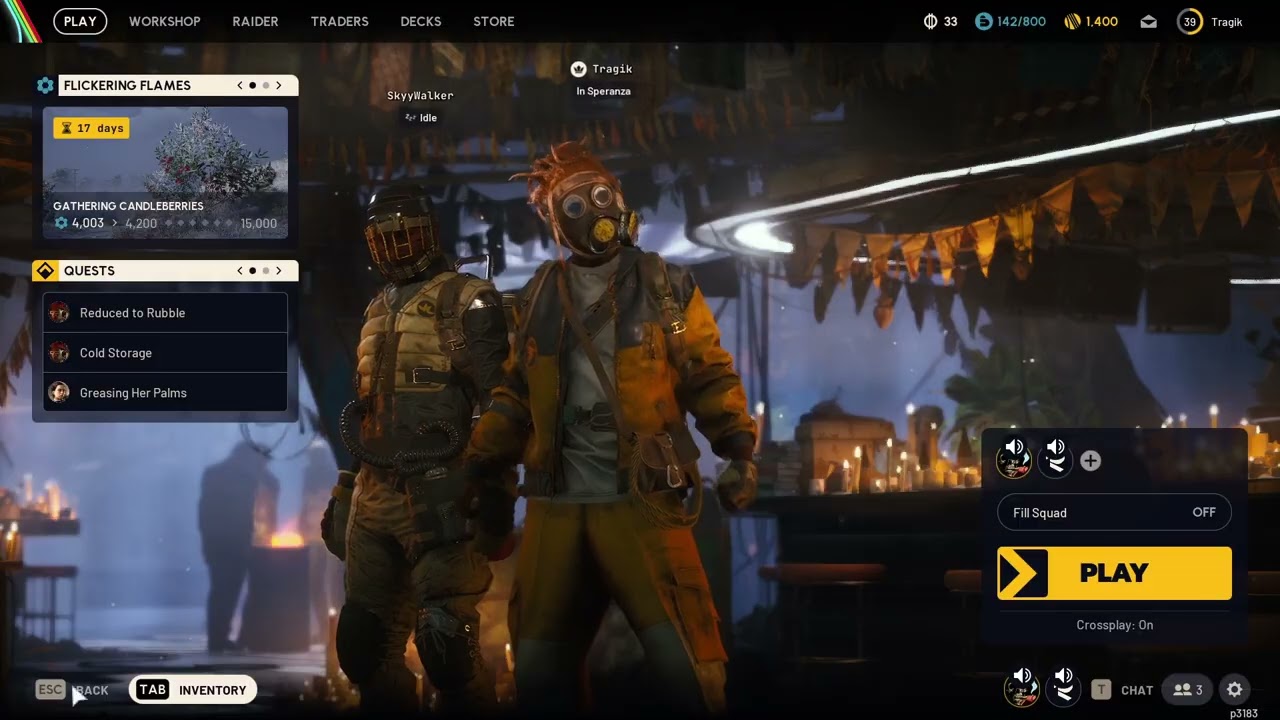Open the Reduced to Rubble quest
The image size is (1280, 720).
[x=165, y=313]
